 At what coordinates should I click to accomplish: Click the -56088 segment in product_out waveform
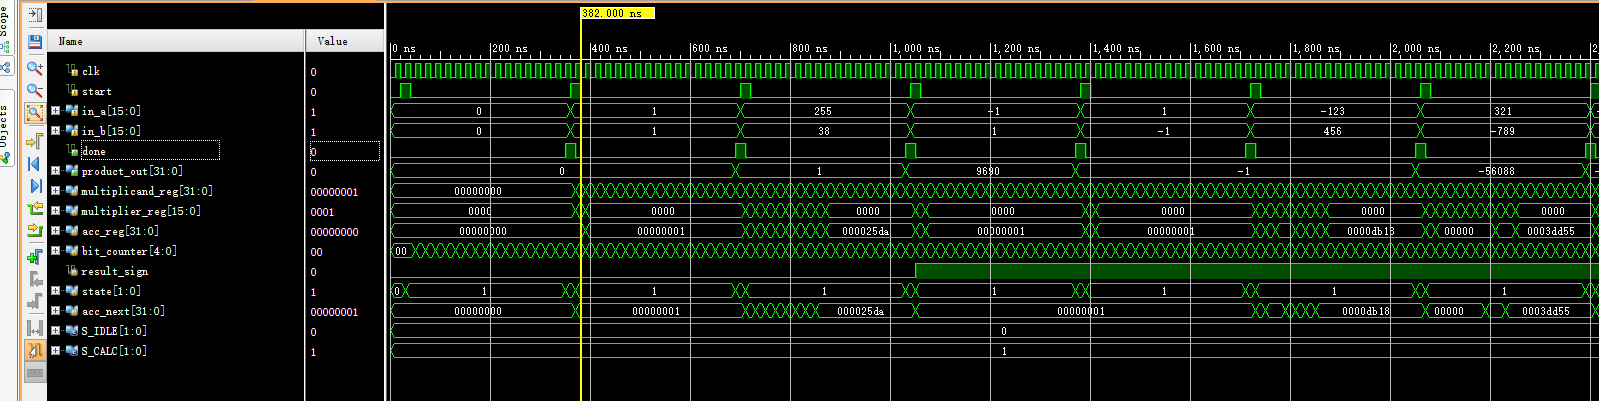(1499, 171)
